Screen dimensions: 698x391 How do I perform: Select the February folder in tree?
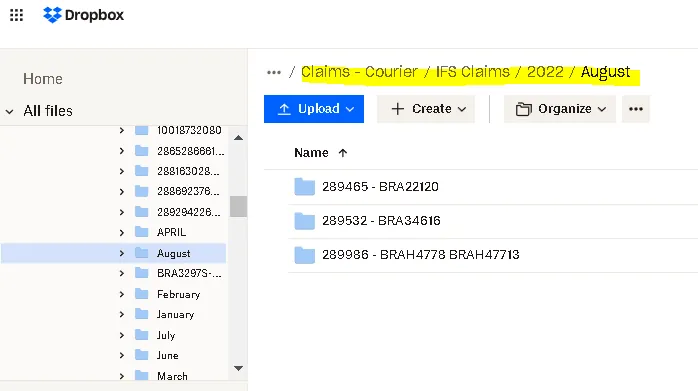click(179, 294)
